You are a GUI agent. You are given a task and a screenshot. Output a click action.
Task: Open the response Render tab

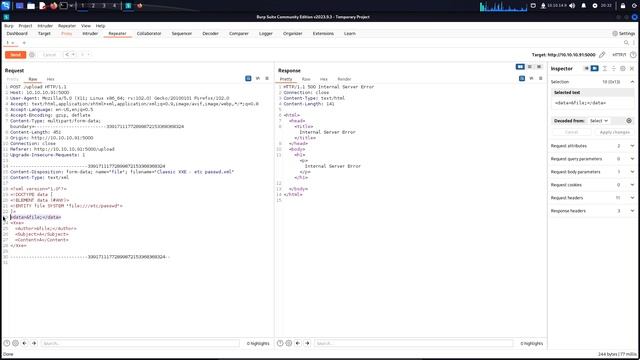point(344,79)
